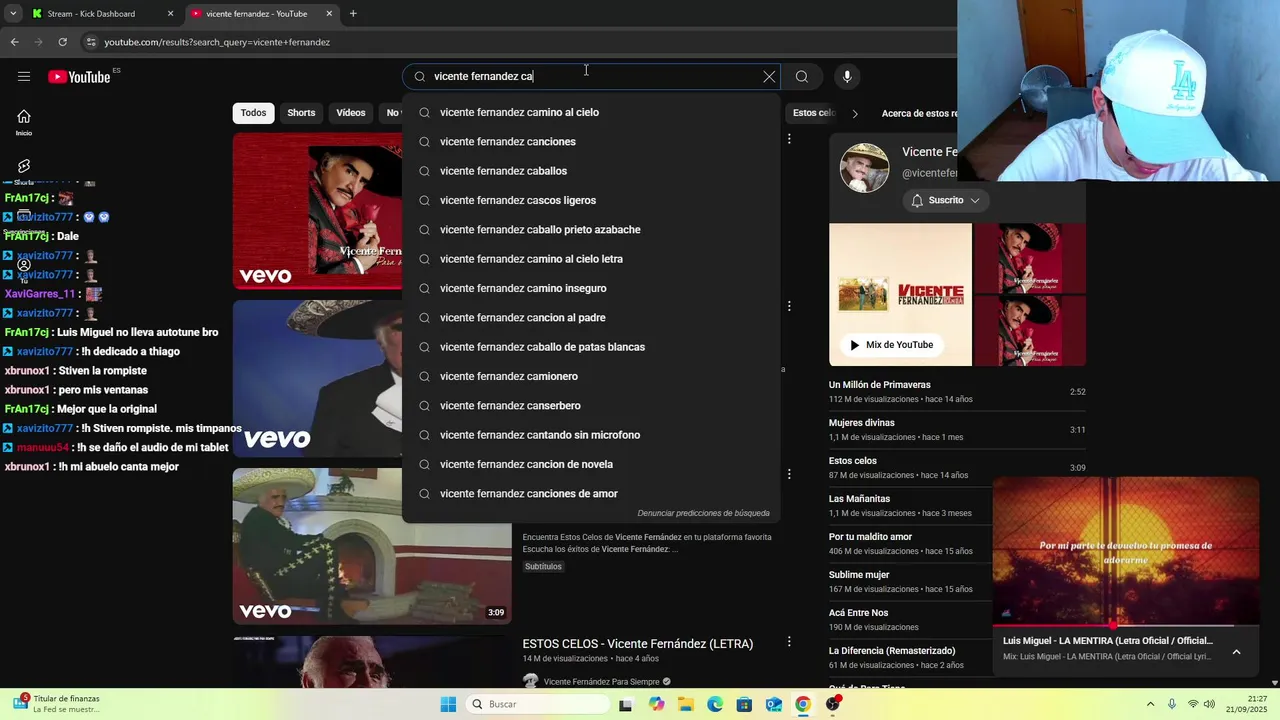Open the third vevo video thumbnail (3:09)
The width and height of the screenshot is (1280, 720).
pos(372,546)
